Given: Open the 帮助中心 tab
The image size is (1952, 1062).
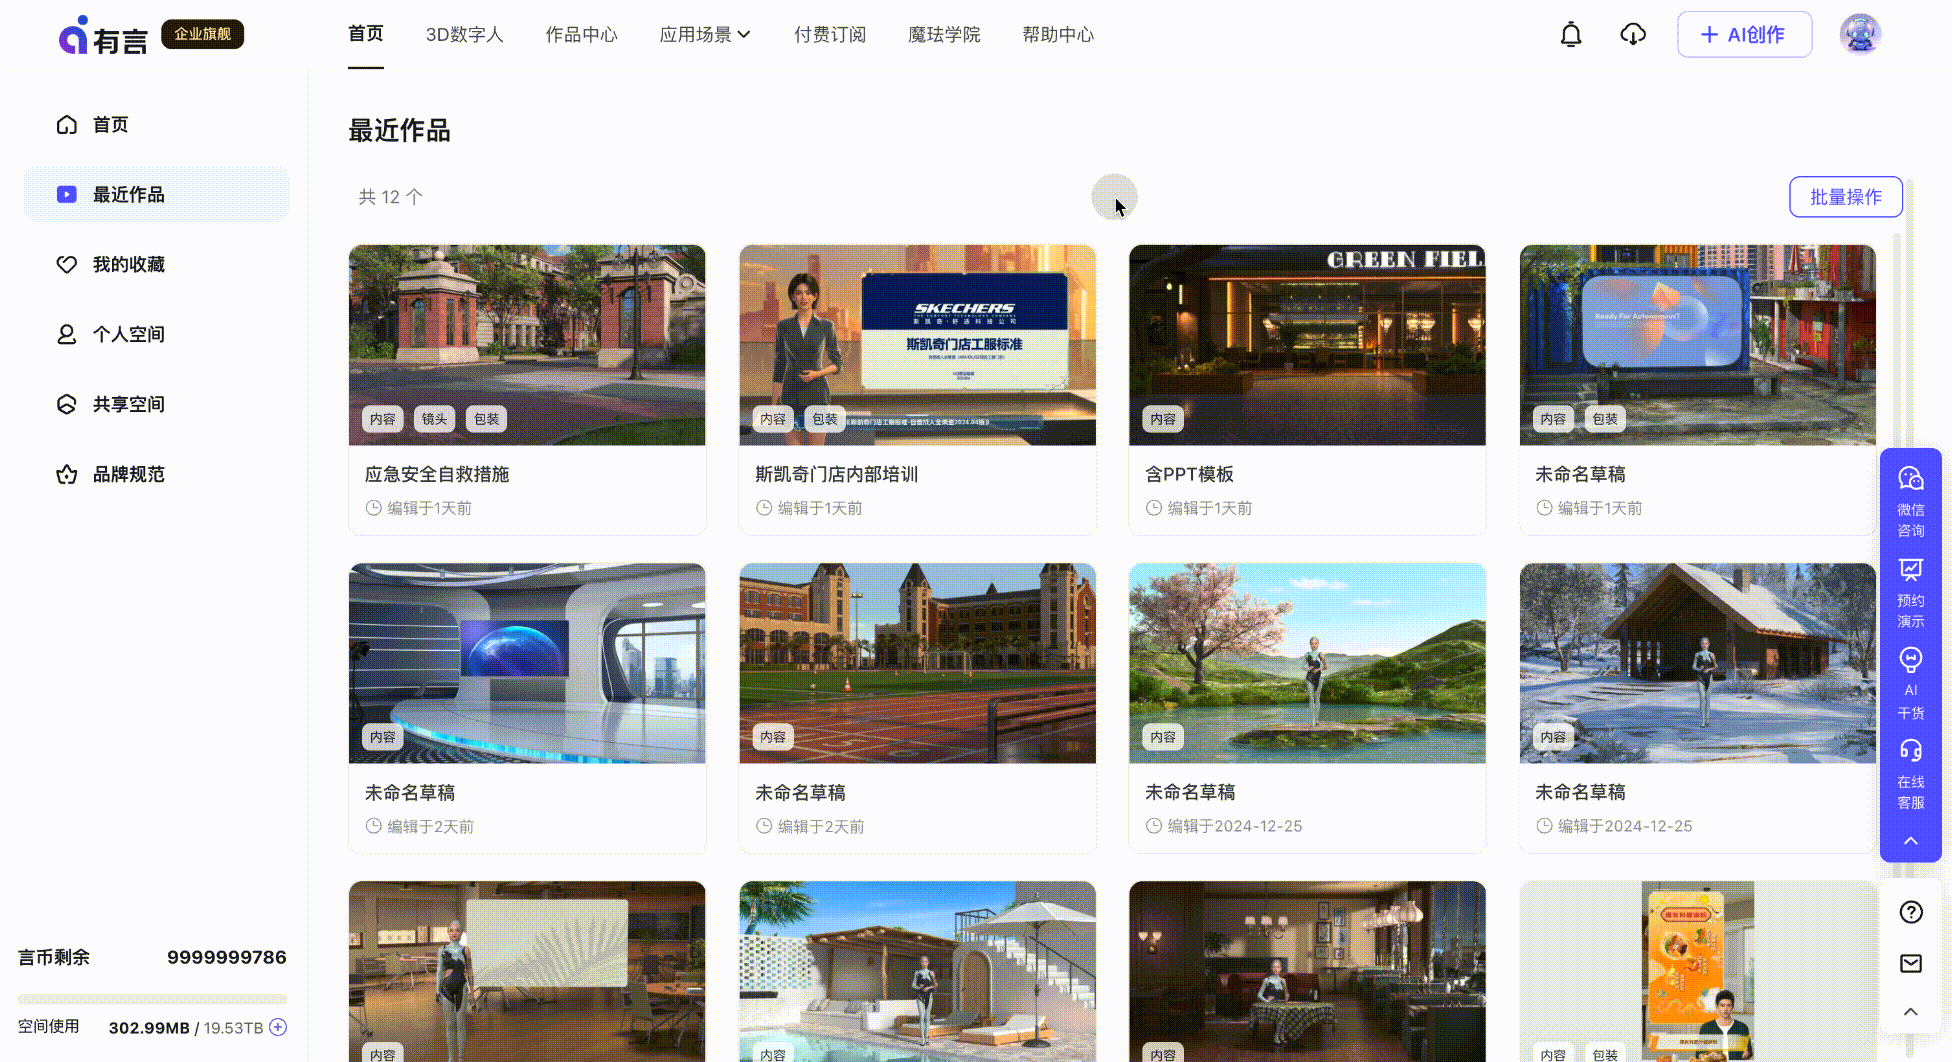Looking at the screenshot, I should coord(1058,35).
